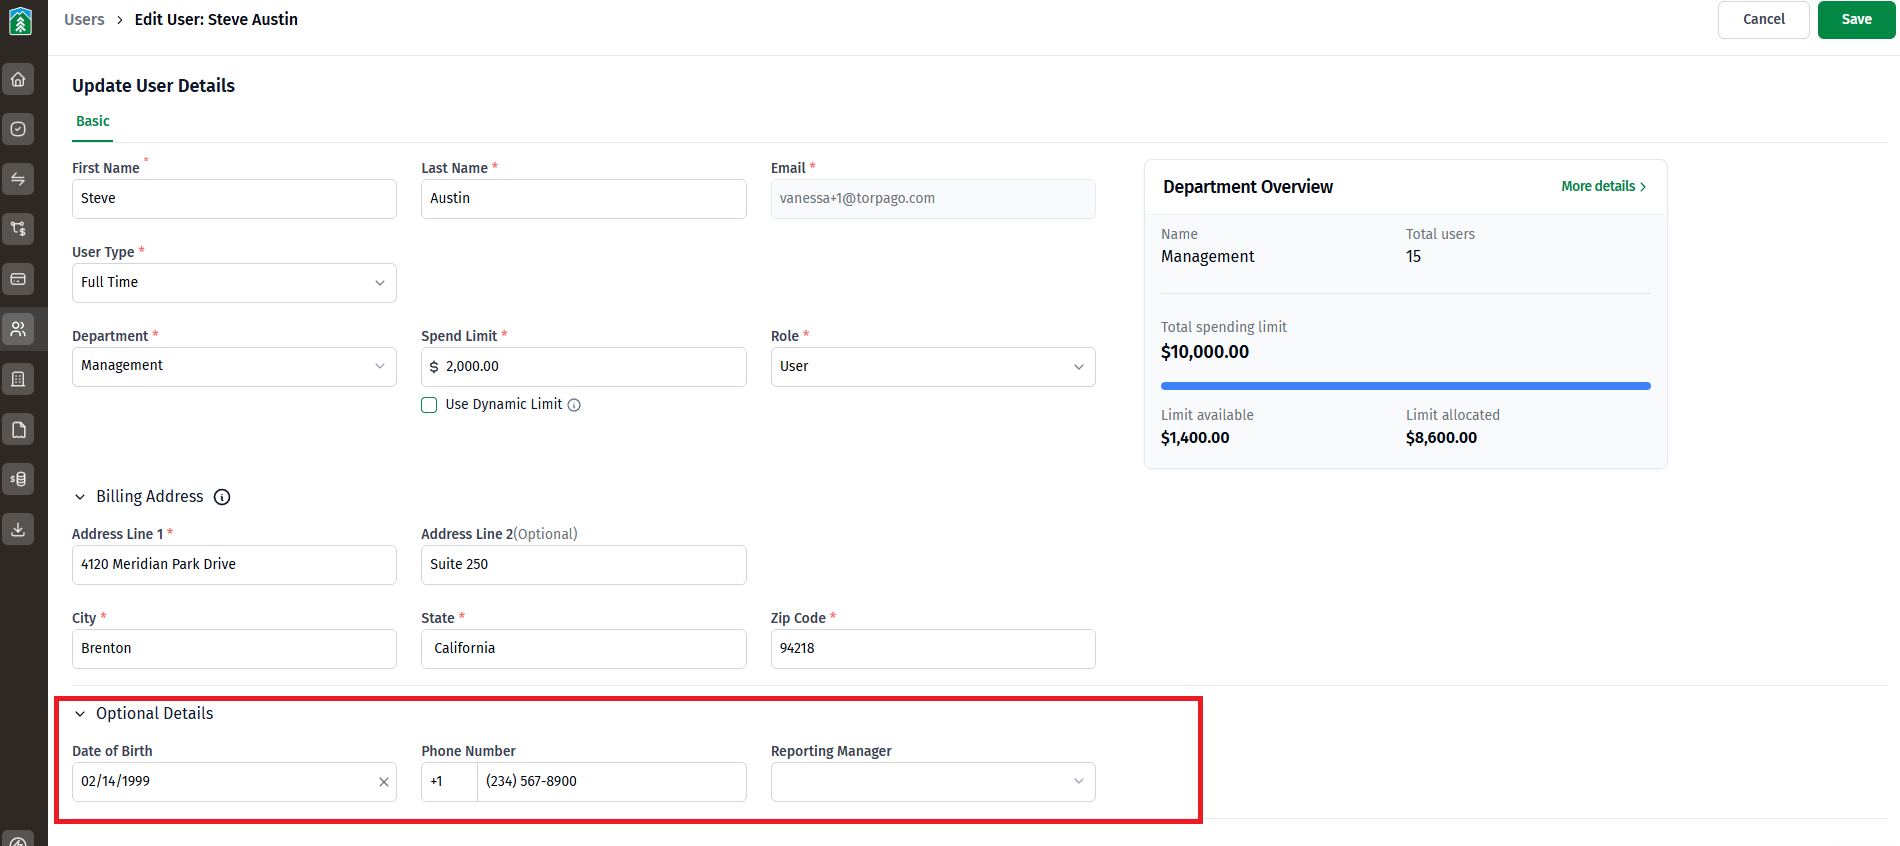Click the $8,600.00 limit allocated value
The width and height of the screenshot is (1900, 846).
pos(1441,438)
